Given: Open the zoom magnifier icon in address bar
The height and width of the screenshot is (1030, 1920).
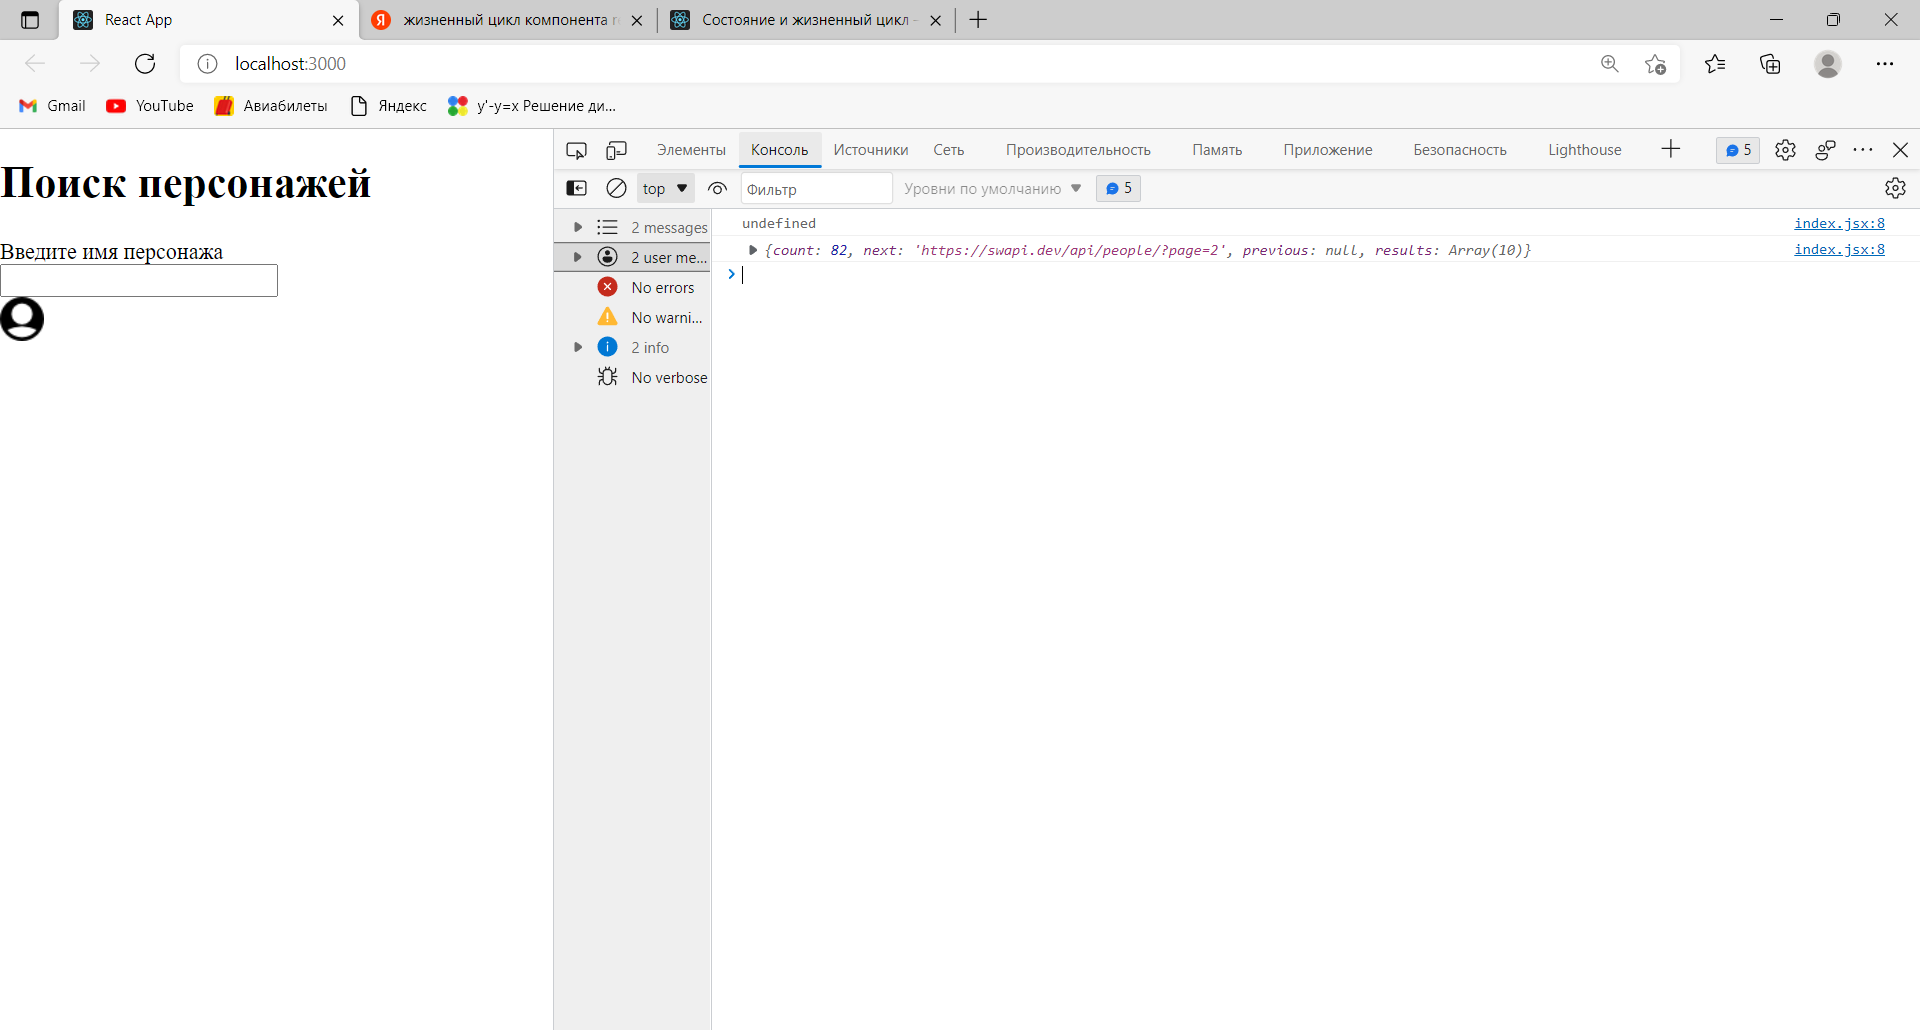Looking at the screenshot, I should [1610, 64].
